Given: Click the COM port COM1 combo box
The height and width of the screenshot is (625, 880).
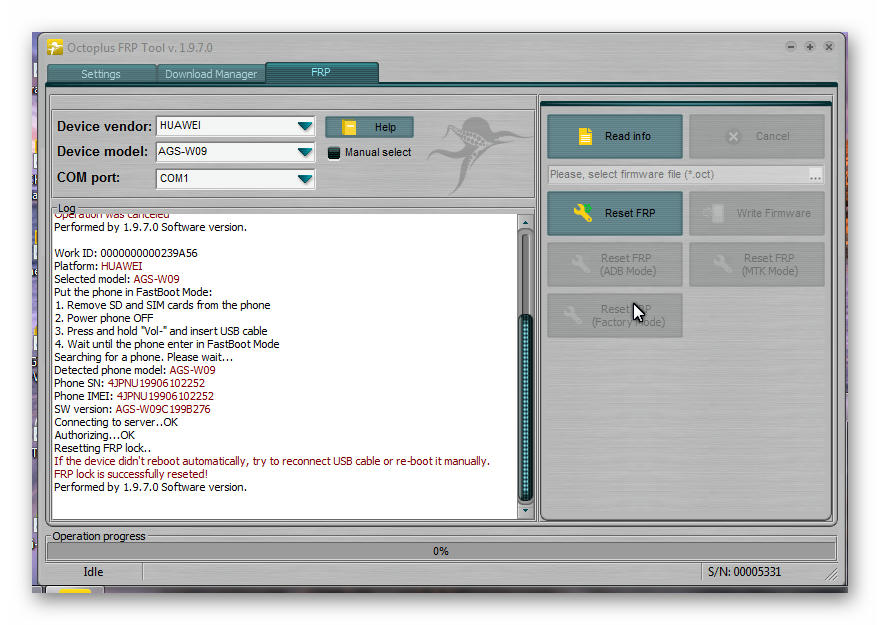Looking at the screenshot, I should click(x=236, y=178).
